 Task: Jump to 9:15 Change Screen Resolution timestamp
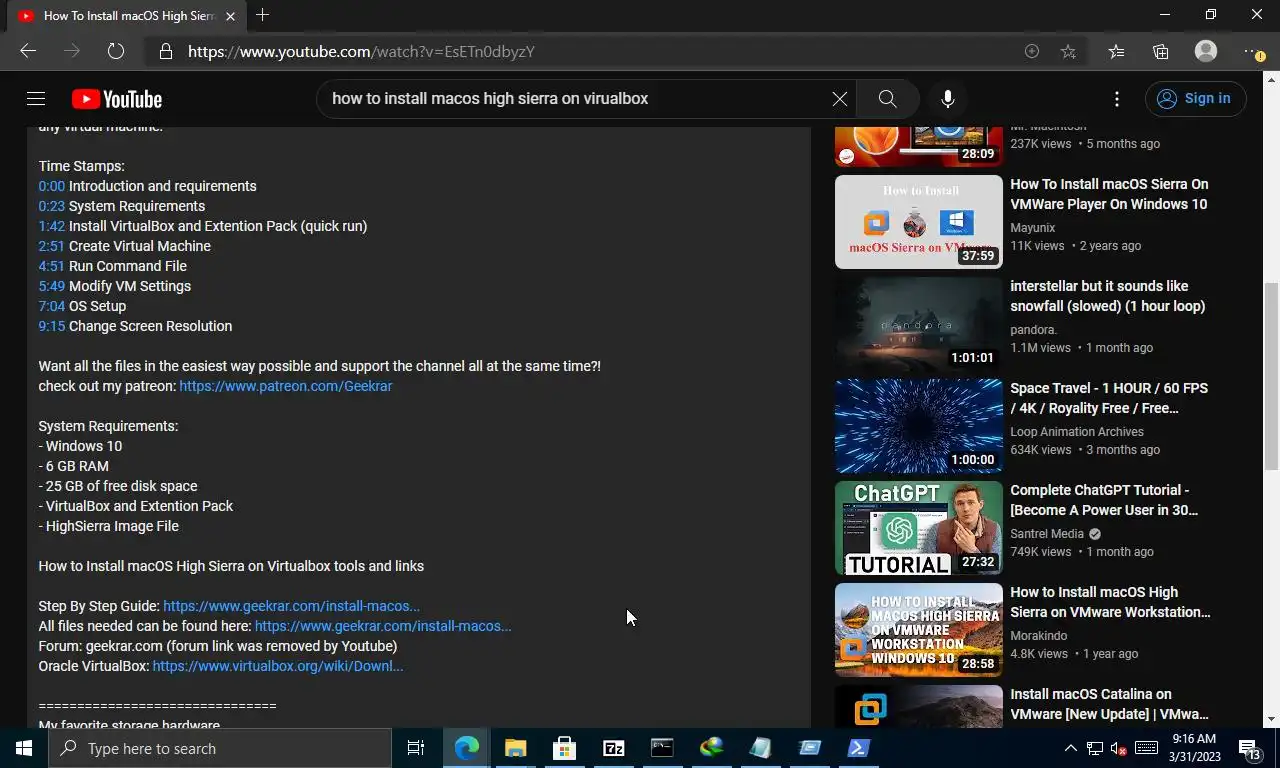click(x=51, y=326)
